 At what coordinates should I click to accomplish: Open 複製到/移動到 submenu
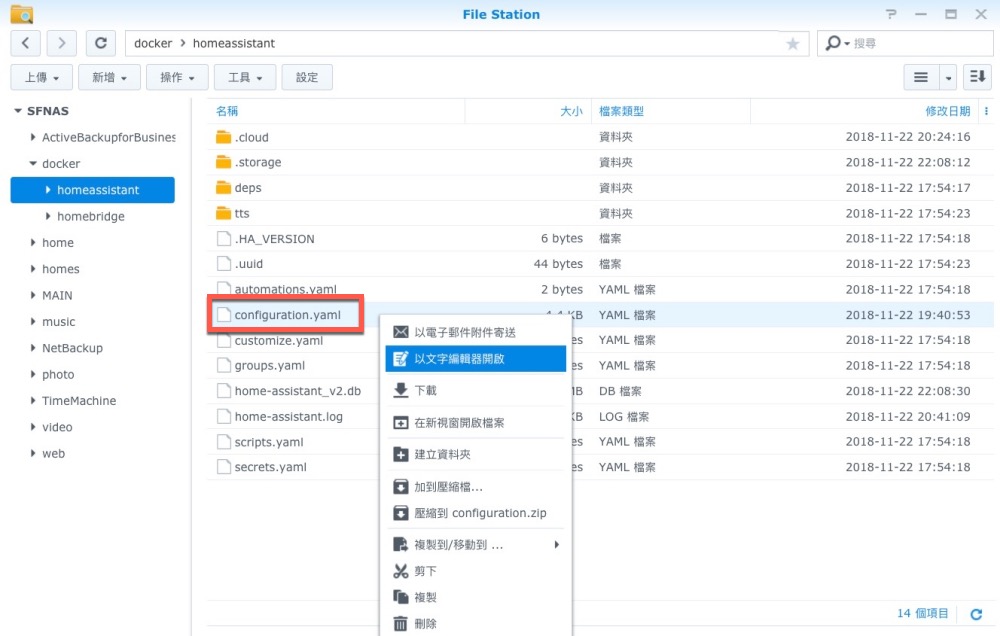pos(476,545)
